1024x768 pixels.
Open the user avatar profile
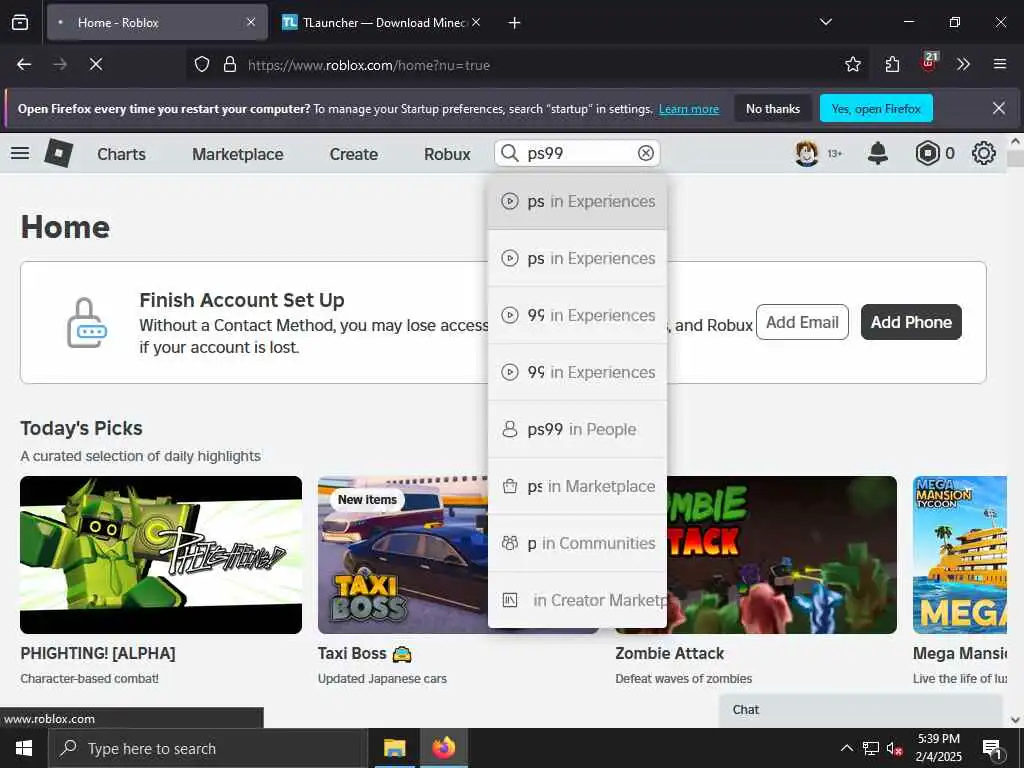click(x=807, y=153)
